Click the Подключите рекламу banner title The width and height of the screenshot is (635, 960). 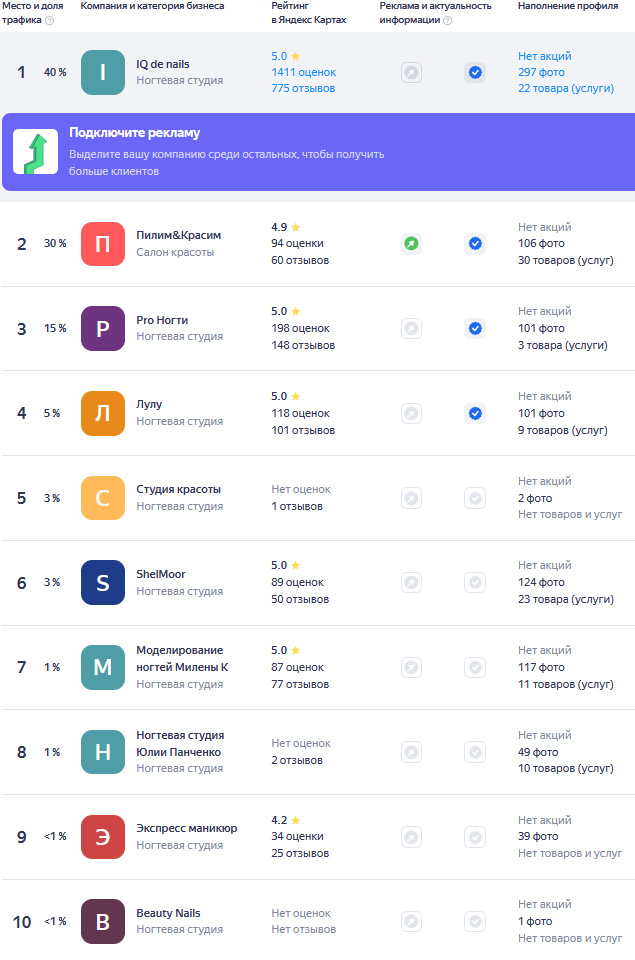[x=134, y=134]
